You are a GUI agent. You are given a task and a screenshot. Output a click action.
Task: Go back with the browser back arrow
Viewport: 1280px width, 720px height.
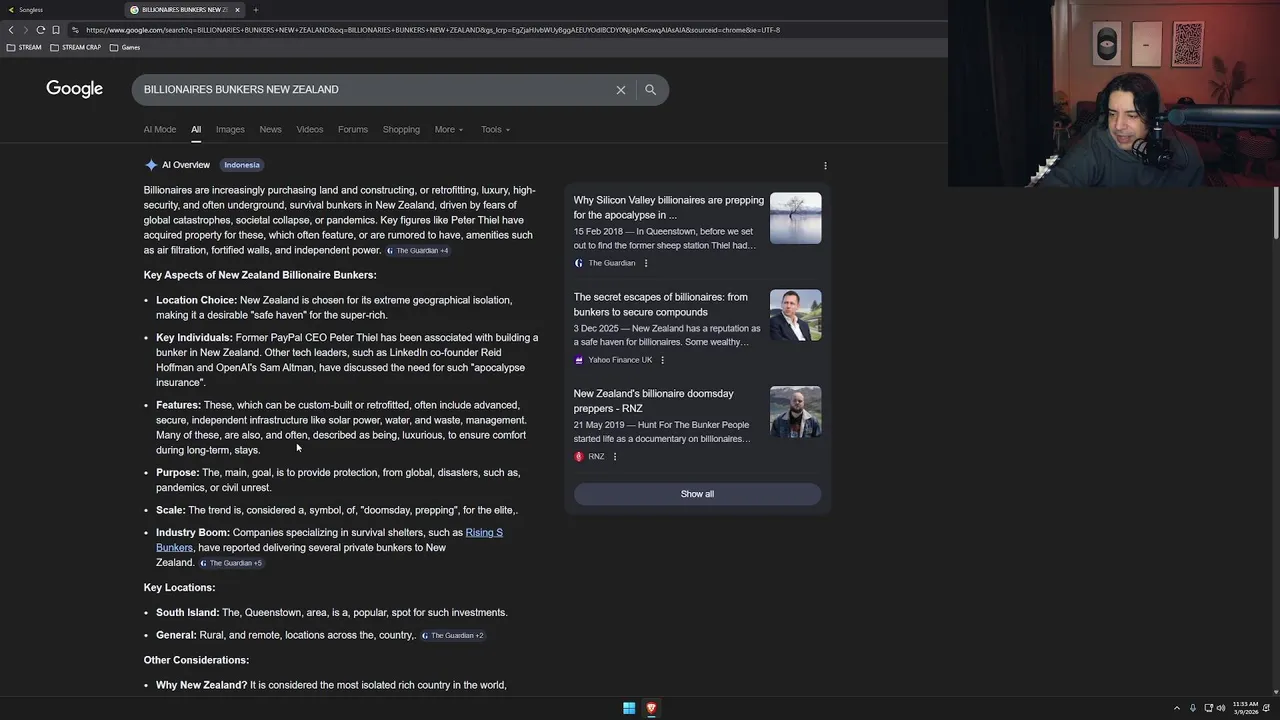pyautogui.click(x=11, y=30)
